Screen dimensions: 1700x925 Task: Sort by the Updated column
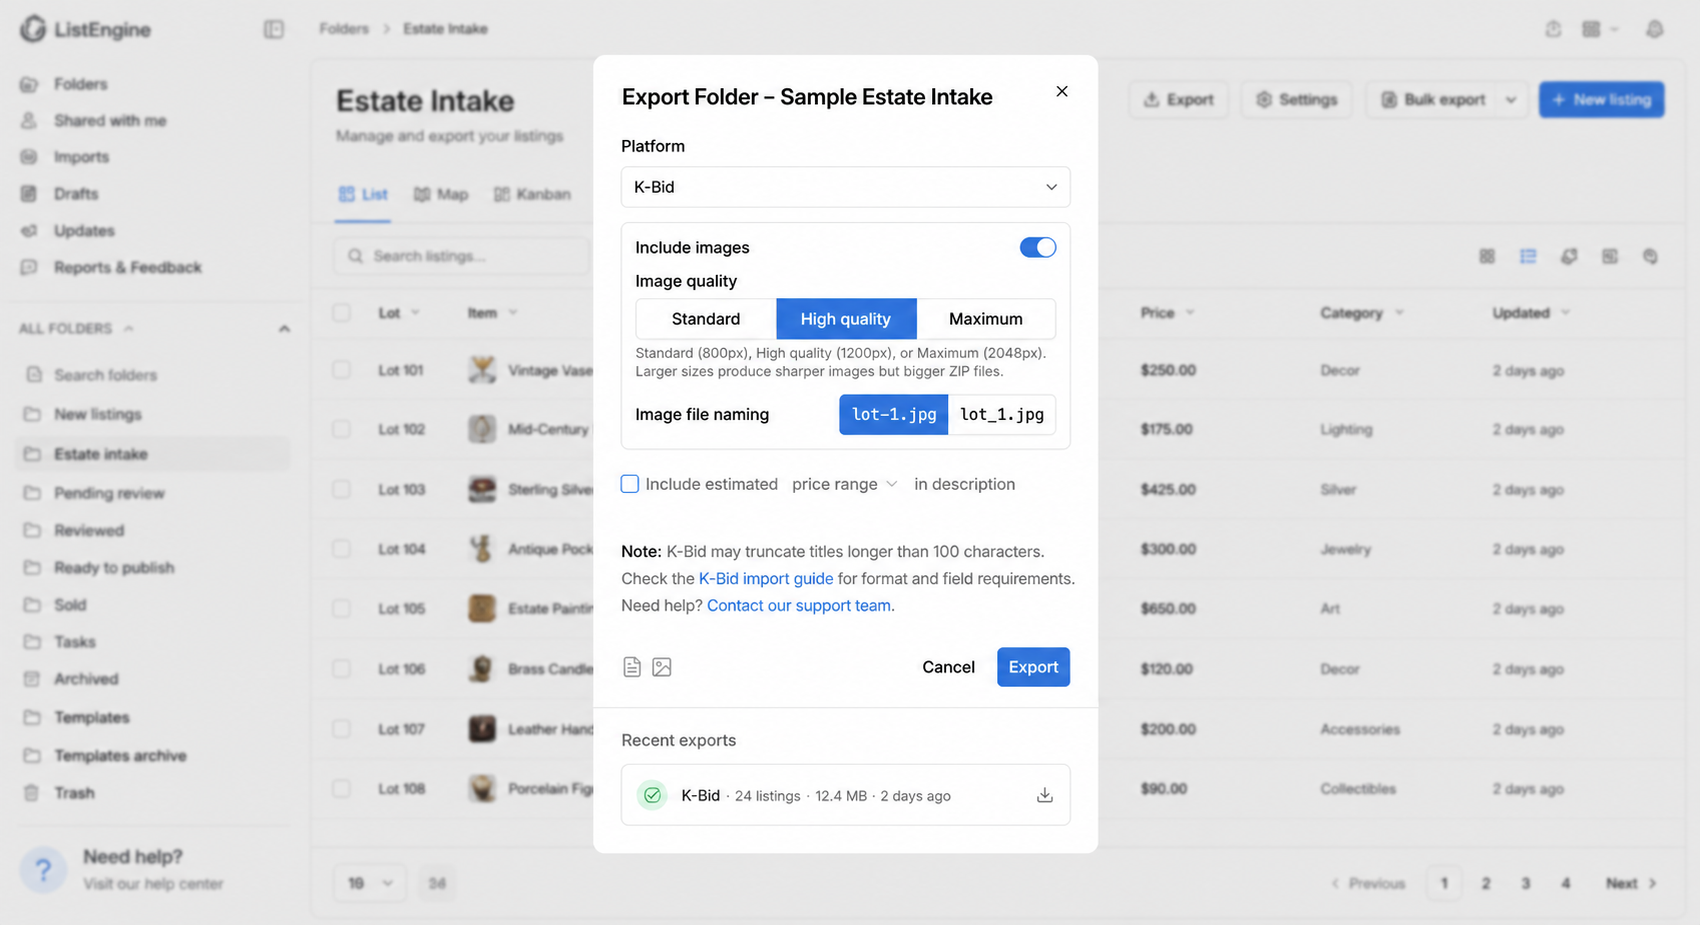tap(1531, 313)
